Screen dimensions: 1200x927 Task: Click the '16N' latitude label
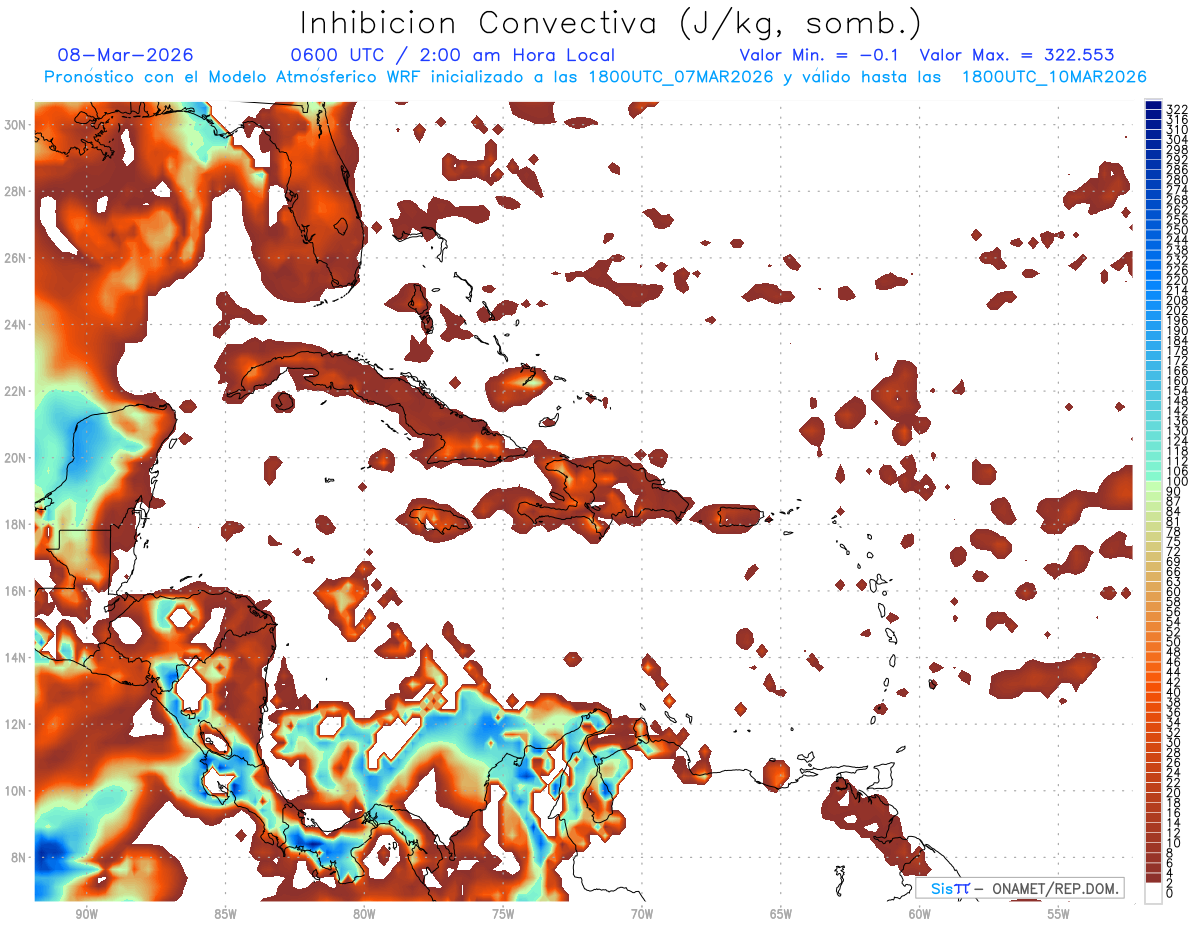(x=16, y=590)
